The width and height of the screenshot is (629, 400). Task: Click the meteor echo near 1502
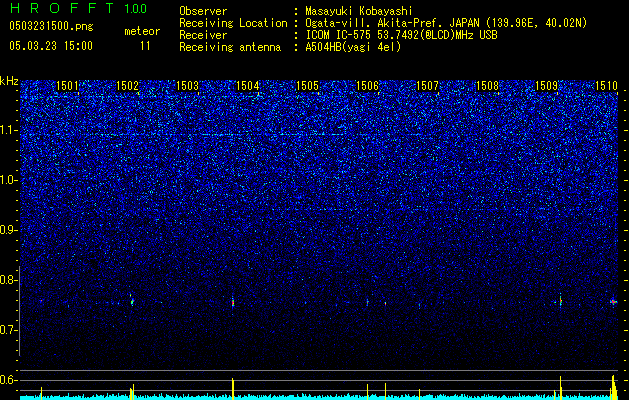132,300
